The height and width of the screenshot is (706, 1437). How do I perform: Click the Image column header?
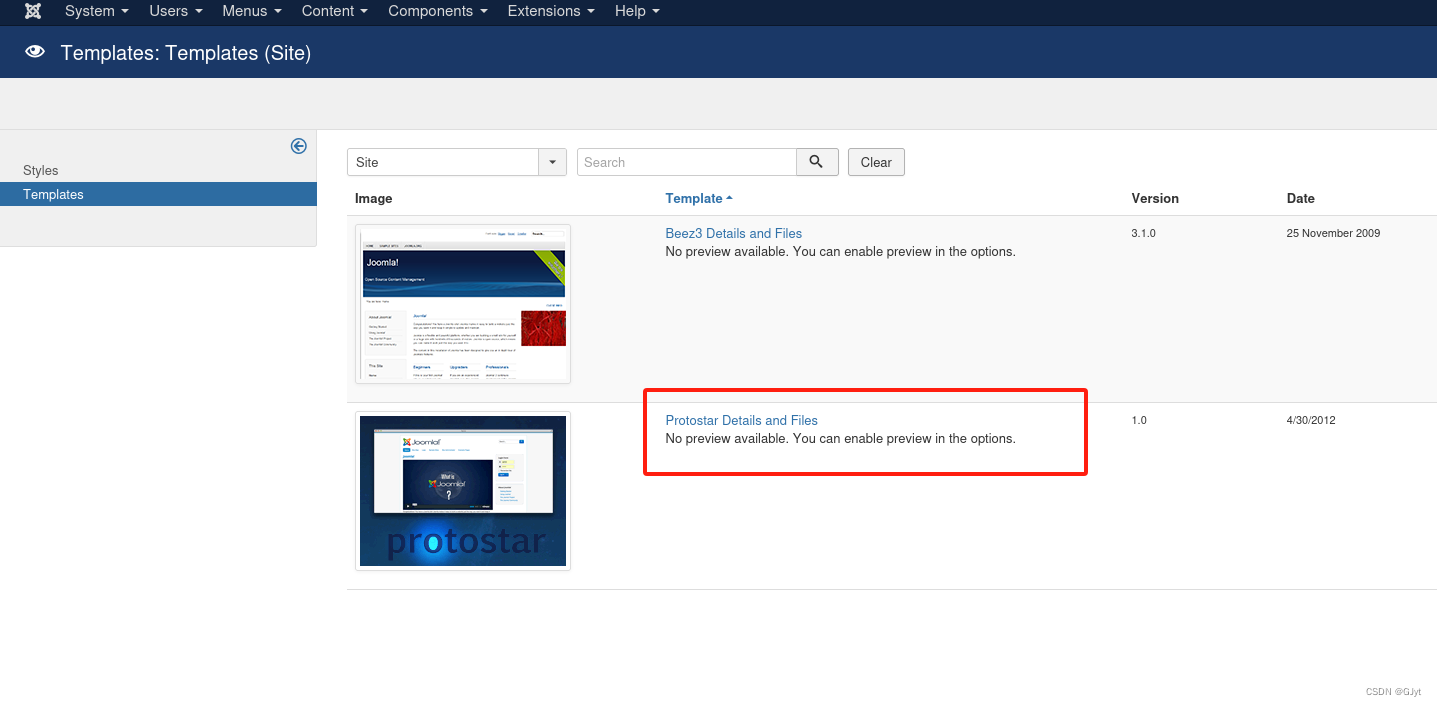coord(374,198)
